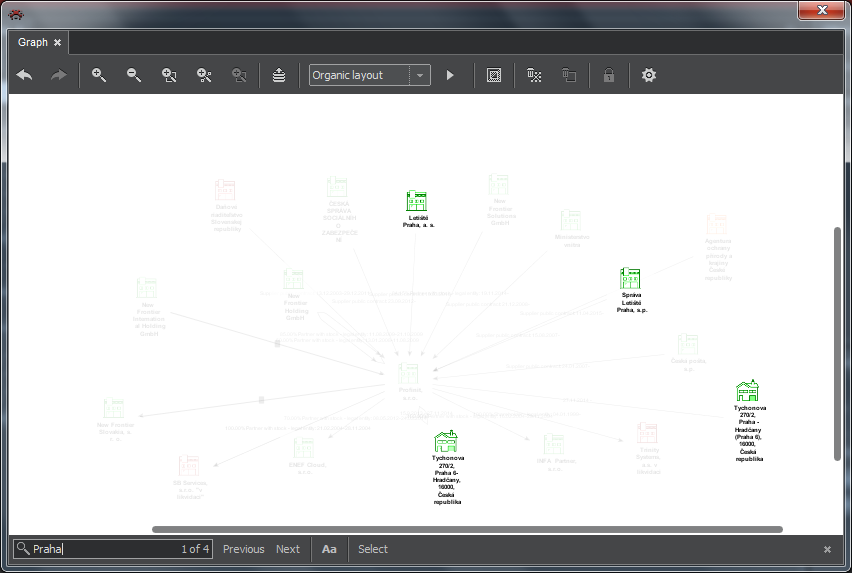Click the search field containing Praha

point(100,549)
